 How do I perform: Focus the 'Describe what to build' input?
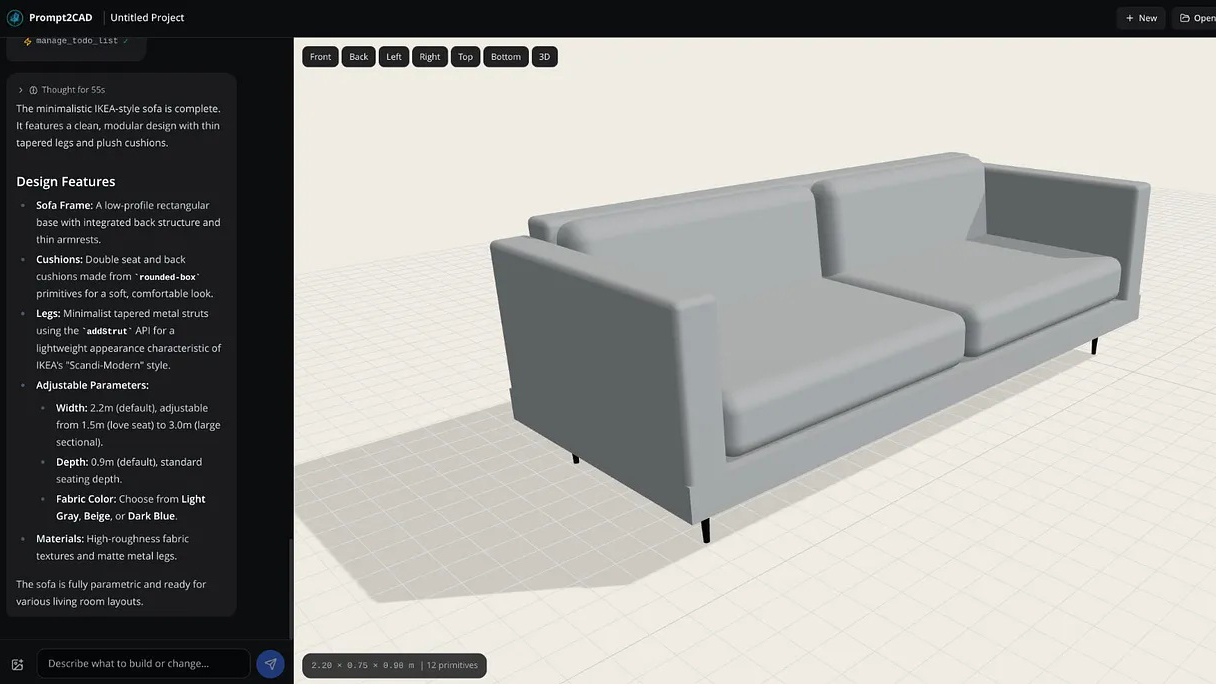[x=143, y=663]
